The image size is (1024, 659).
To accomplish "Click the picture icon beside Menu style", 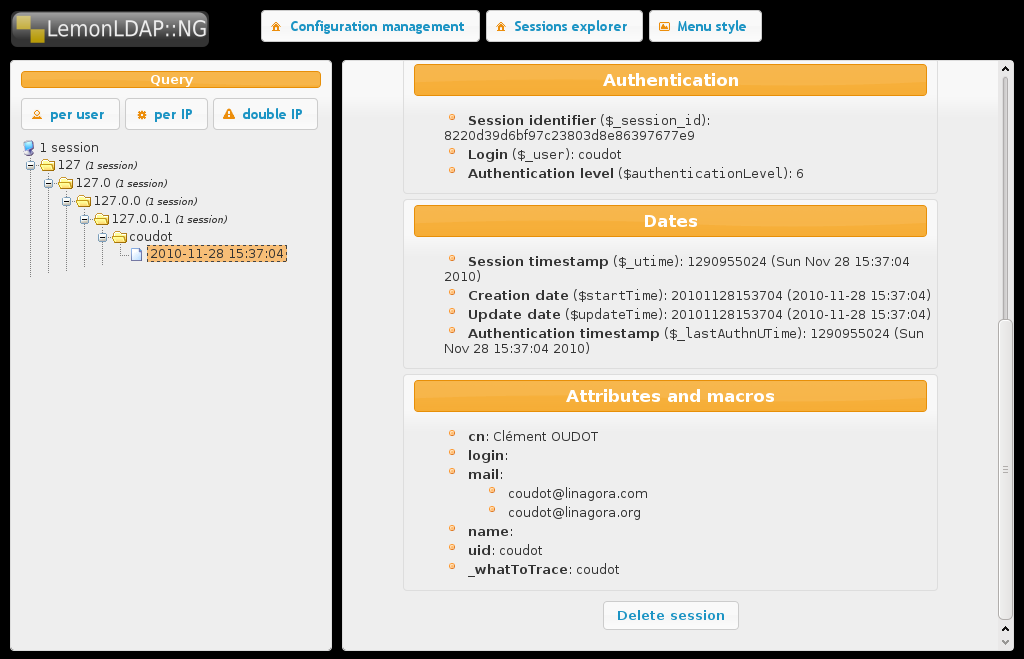I will 664,27.
